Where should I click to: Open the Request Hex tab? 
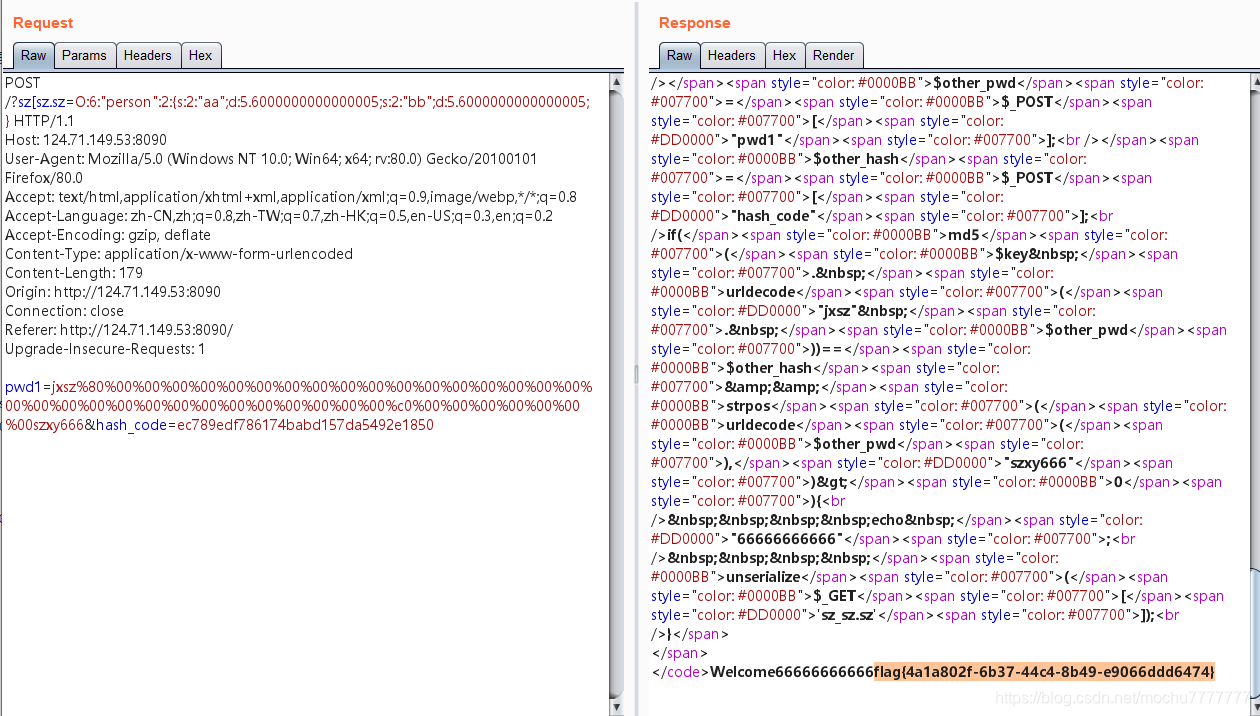click(201, 56)
